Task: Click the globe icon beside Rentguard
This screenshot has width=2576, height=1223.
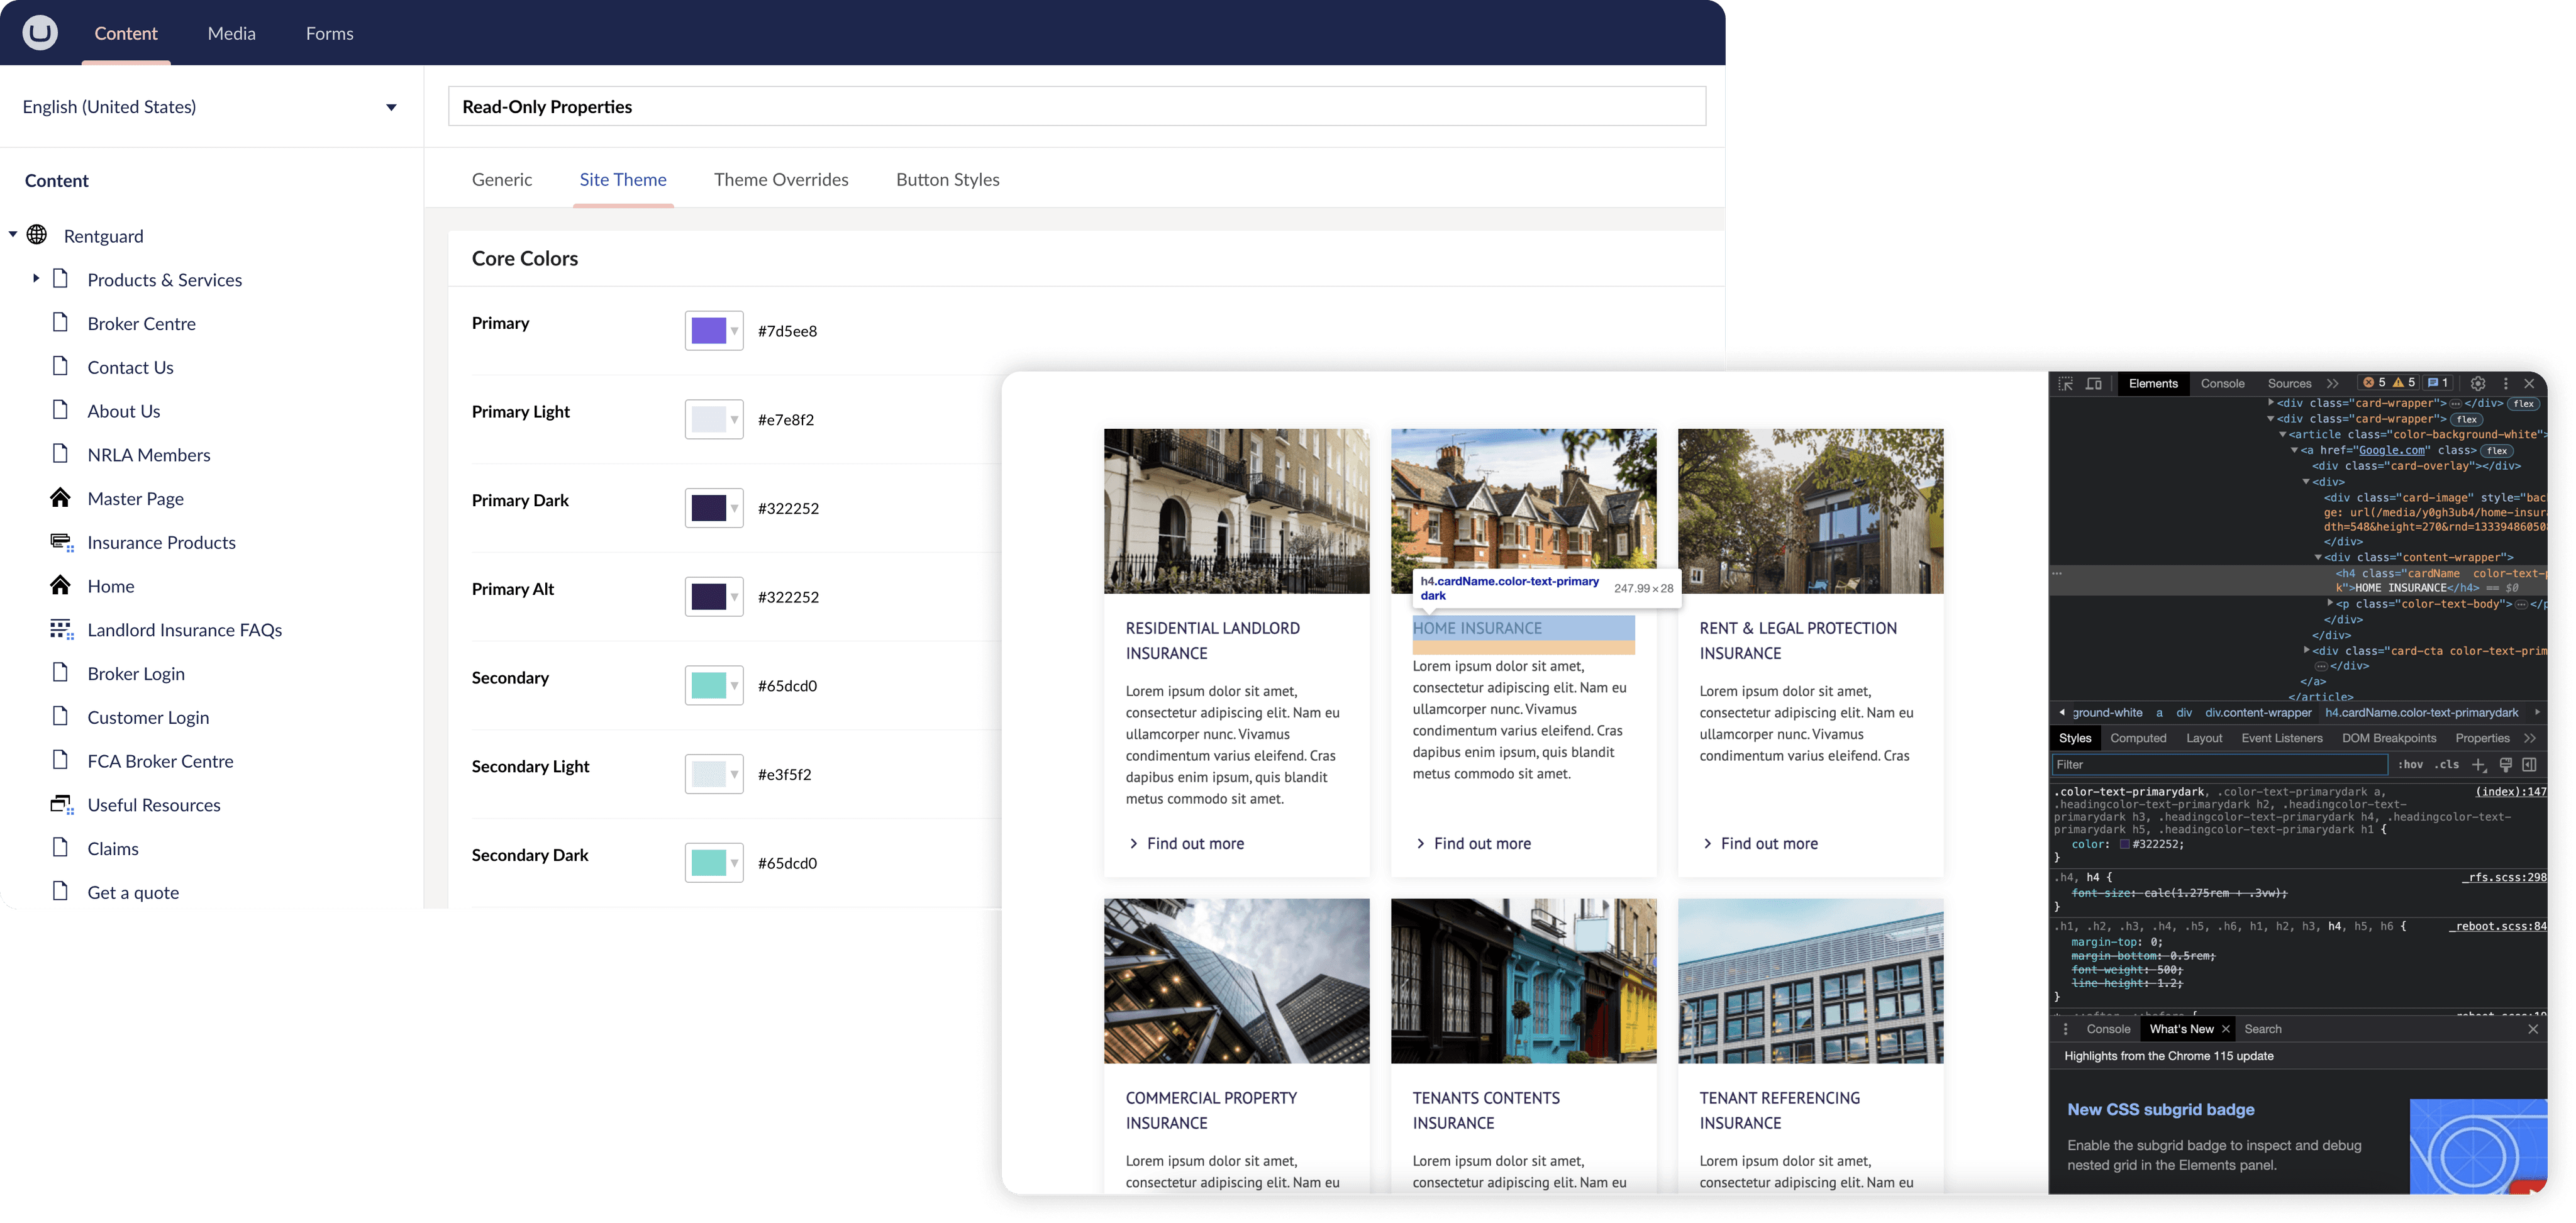Action: [37, 235]
